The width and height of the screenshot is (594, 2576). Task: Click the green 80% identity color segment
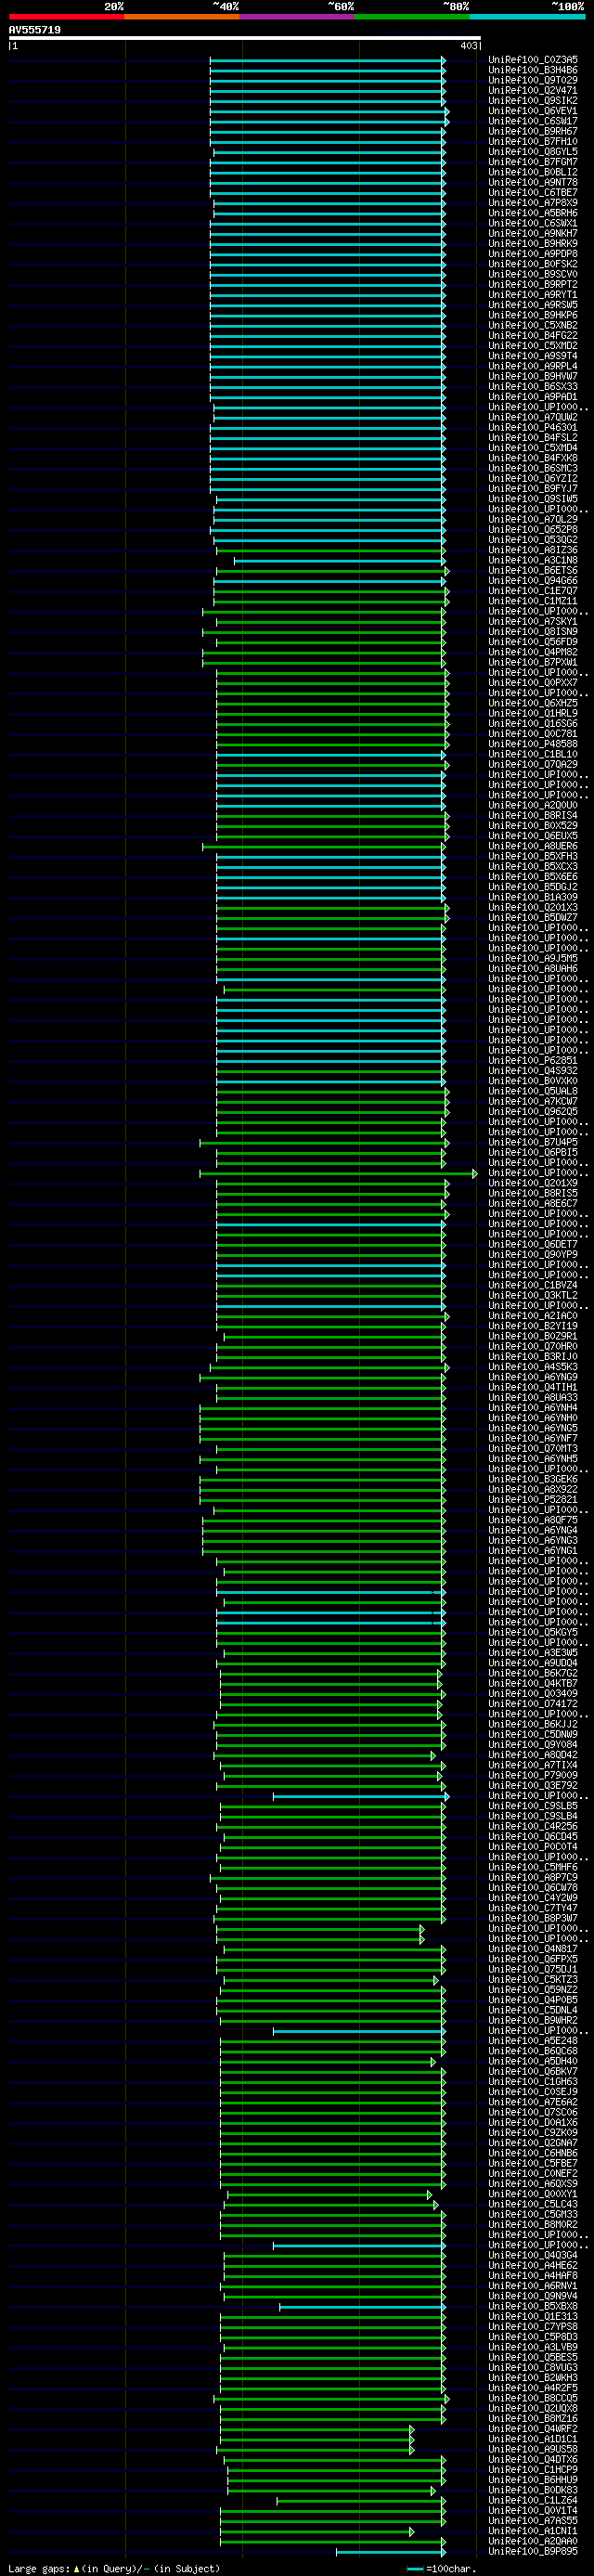412,16
